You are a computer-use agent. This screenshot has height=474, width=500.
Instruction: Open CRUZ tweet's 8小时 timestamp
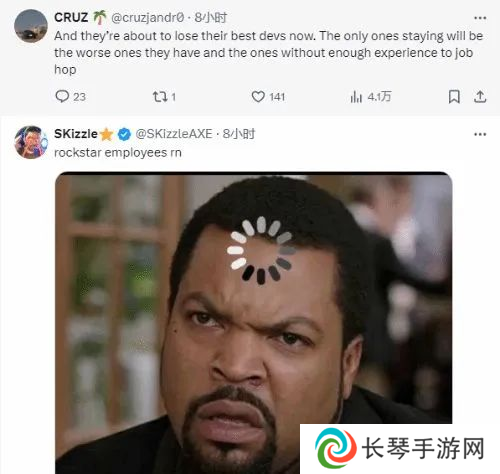point(211,18)
